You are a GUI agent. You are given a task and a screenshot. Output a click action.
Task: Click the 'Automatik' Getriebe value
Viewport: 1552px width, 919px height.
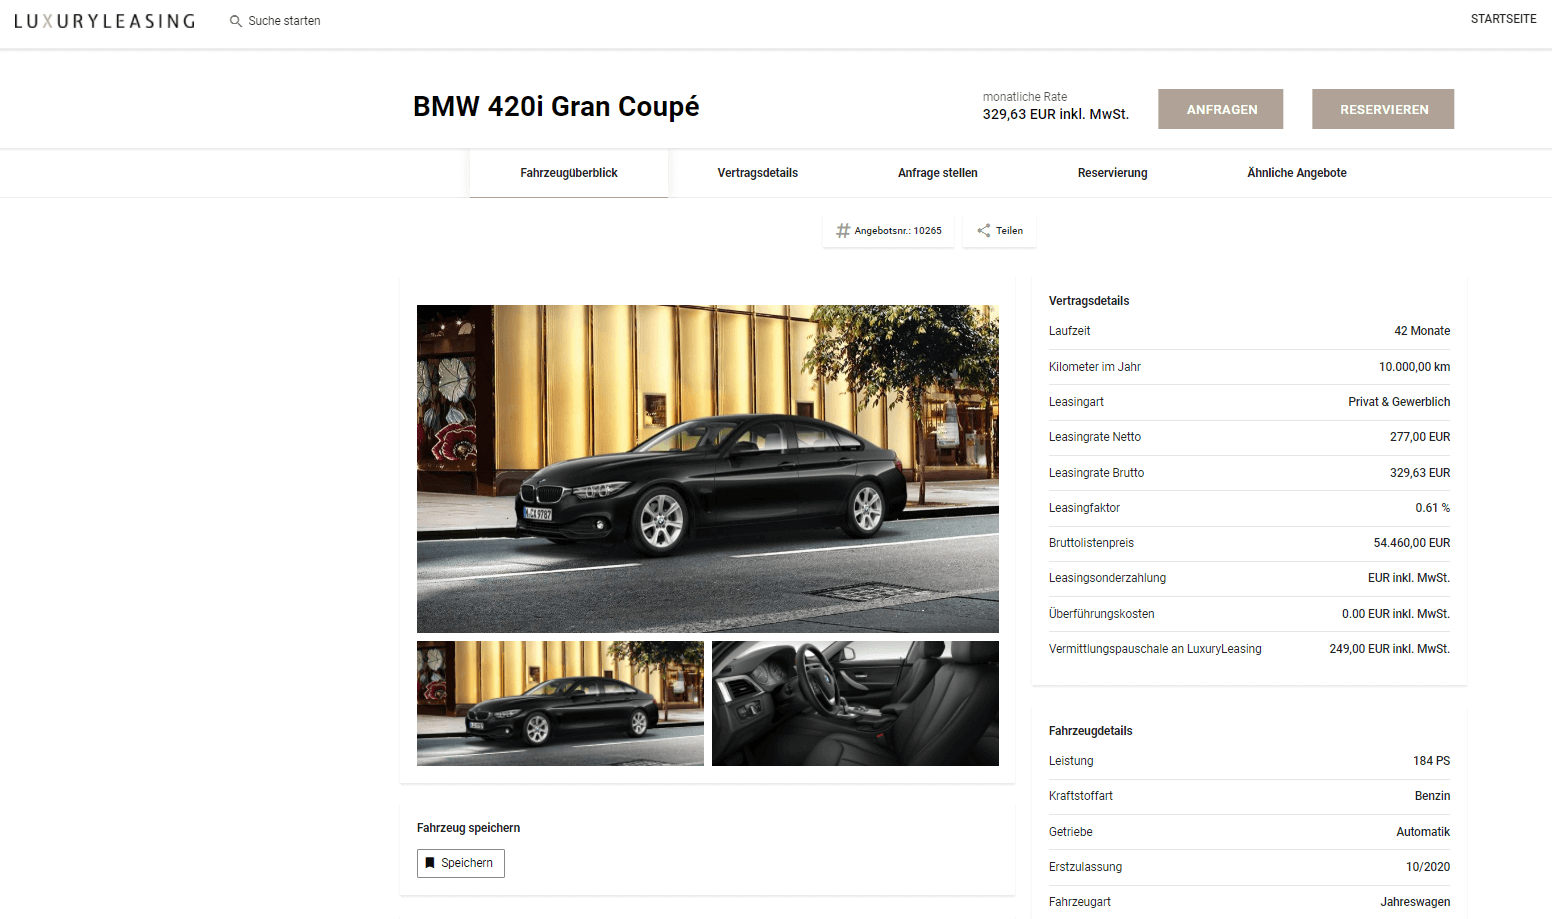click(1423, 832)
